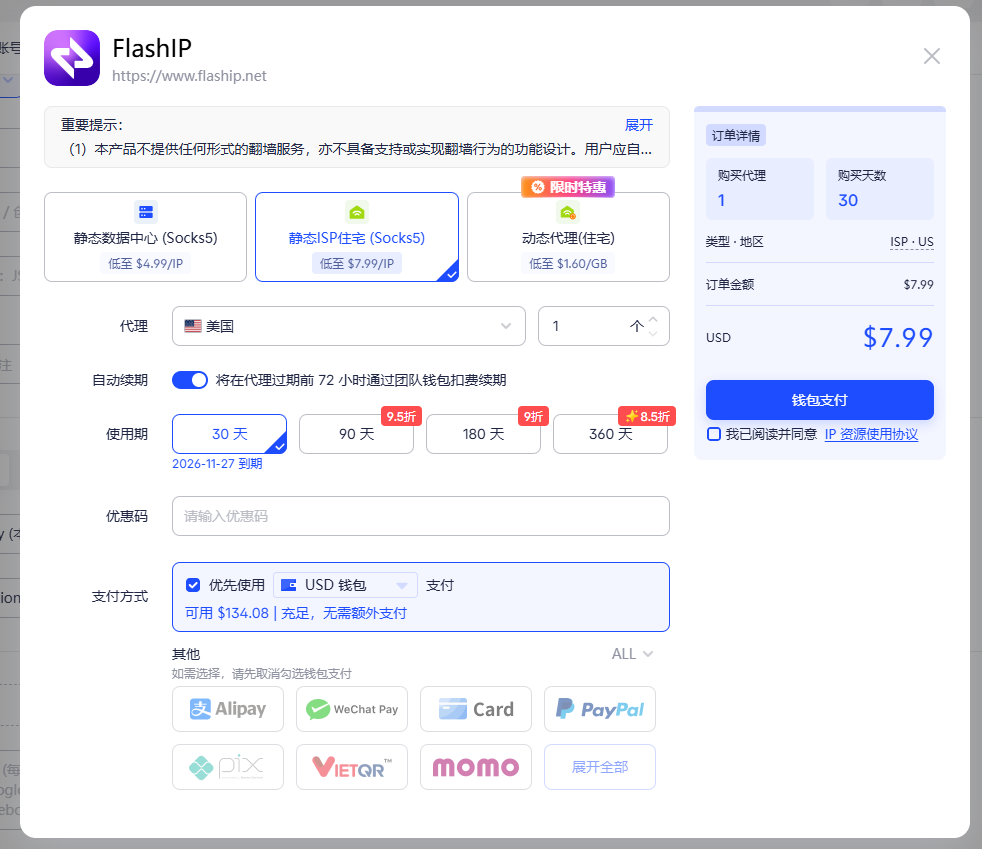
Task: Click the 低至 $4.99/IP price tag
Action: point(145,264)
